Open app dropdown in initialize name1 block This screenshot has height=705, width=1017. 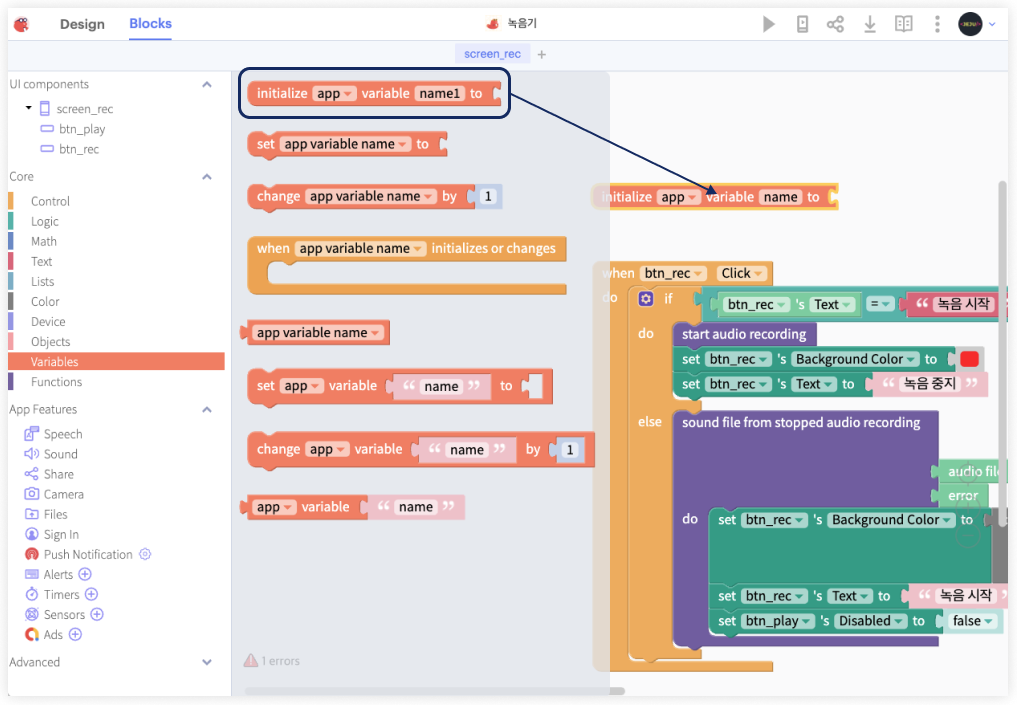point(334,93)
